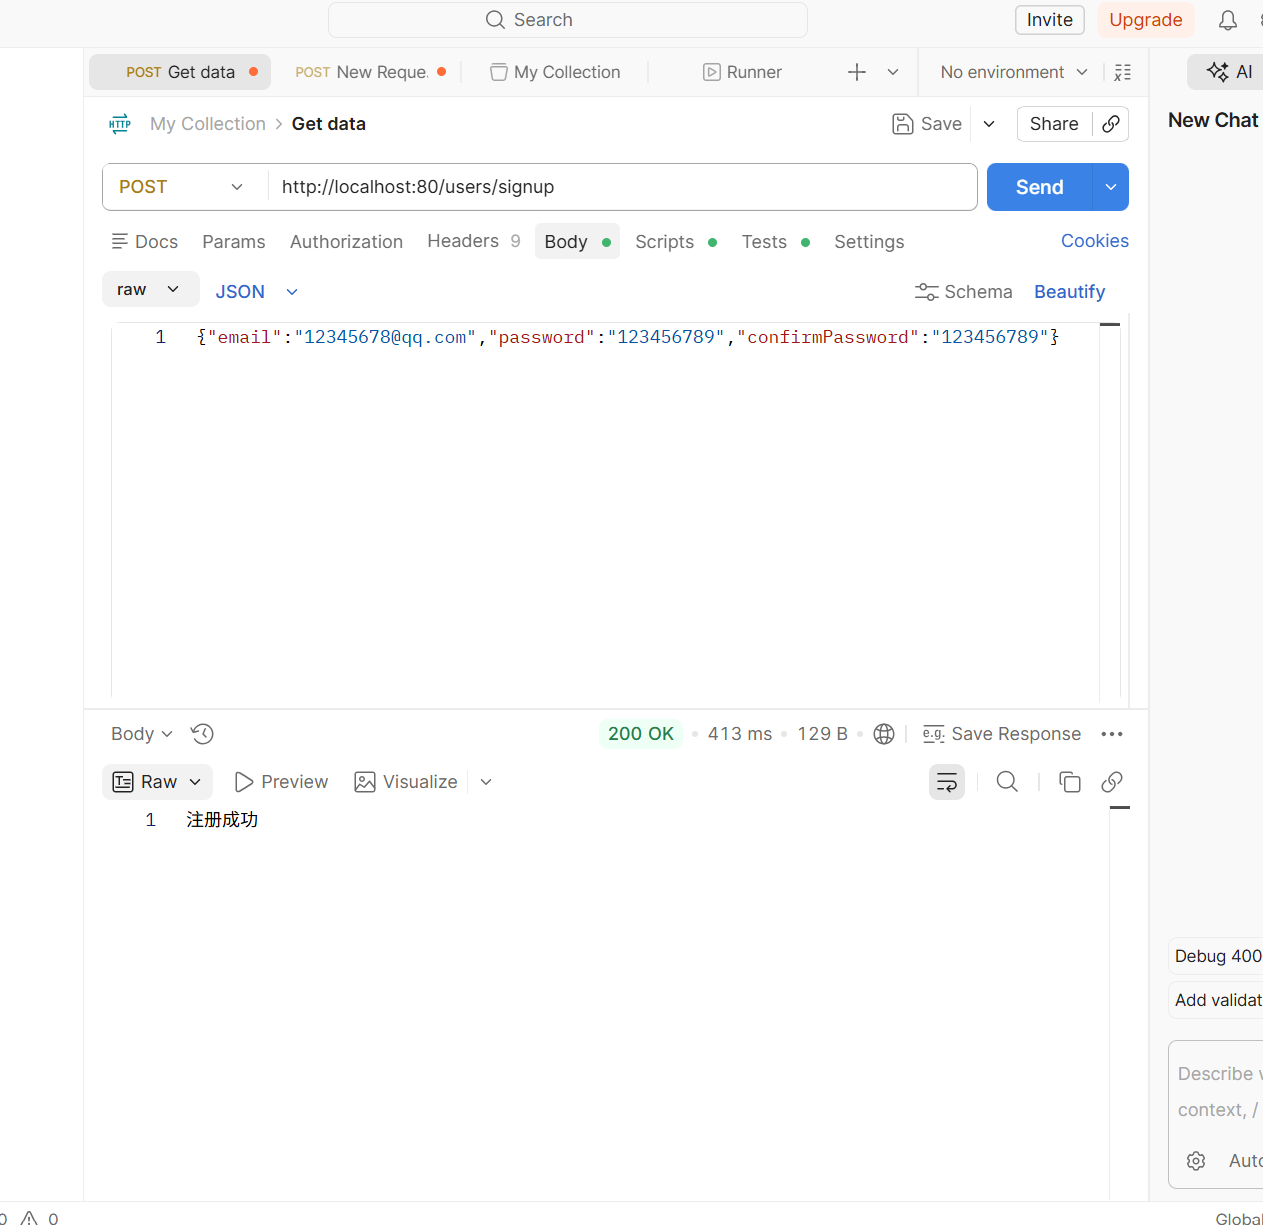Open the No environment selector
Viewport: 1263px width, 1225px height.
(1014, 72)
